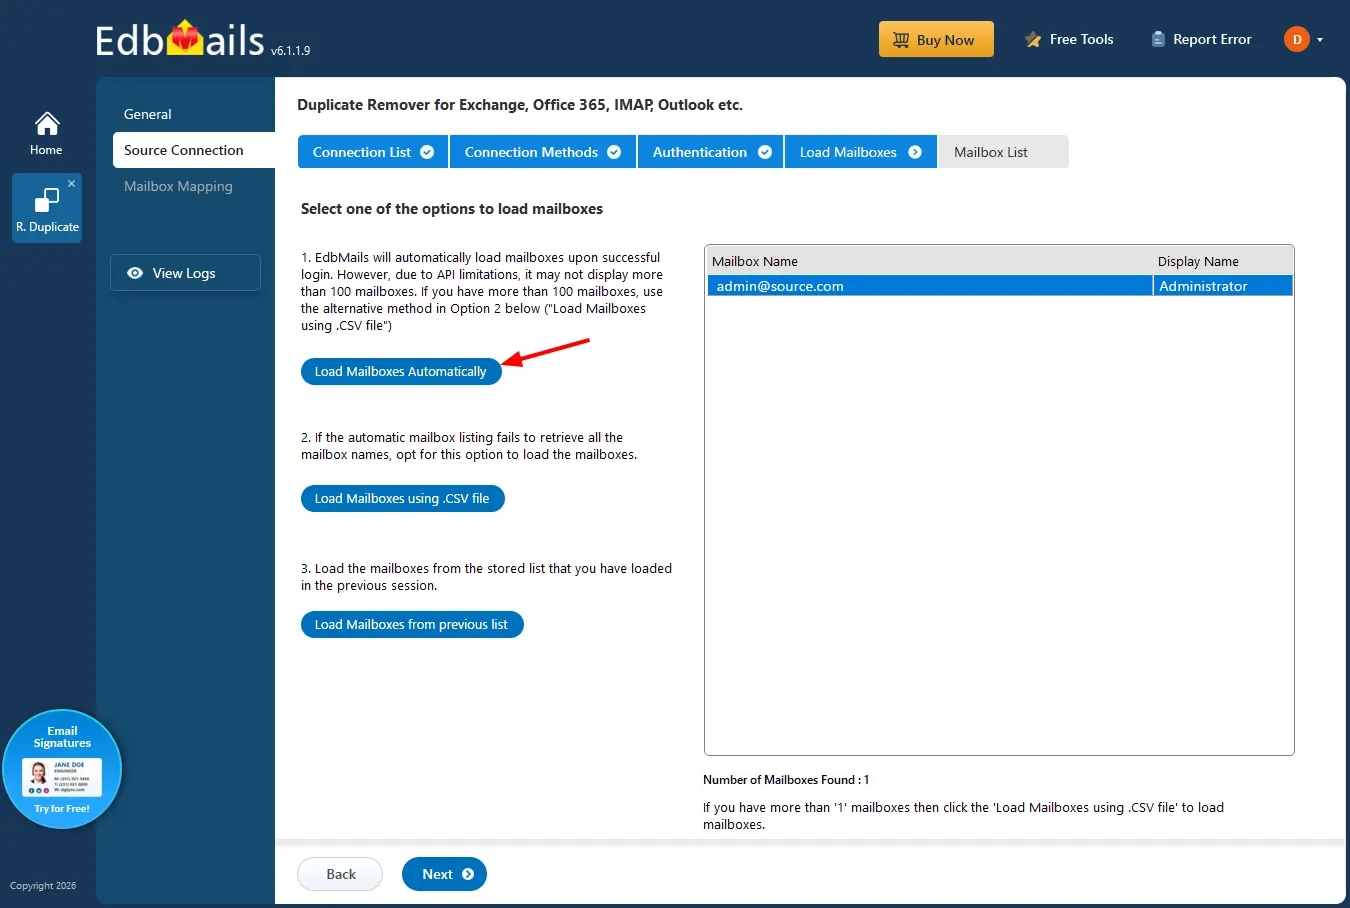Click the Buy Now cart button
Image resolution: width=1350 pixels, height=908 pixels.
pos(936,40)
